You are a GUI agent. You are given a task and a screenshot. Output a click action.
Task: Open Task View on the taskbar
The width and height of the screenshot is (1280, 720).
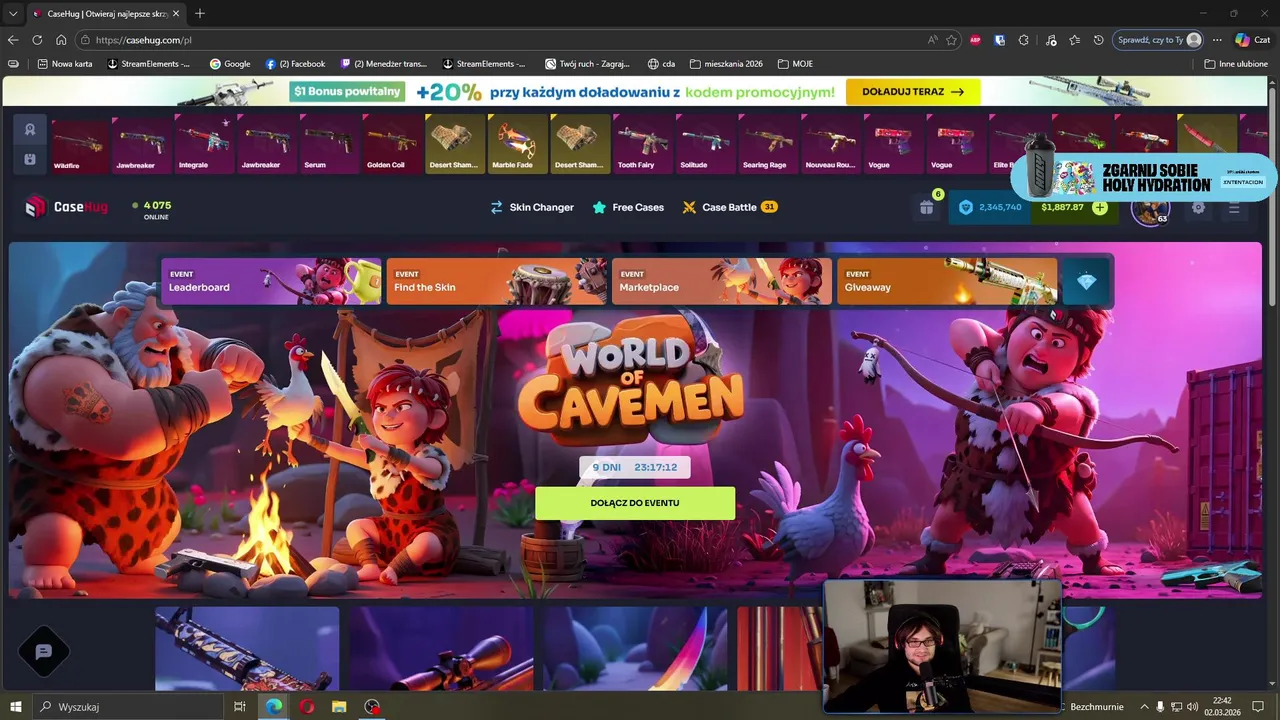tap(239, 706)
